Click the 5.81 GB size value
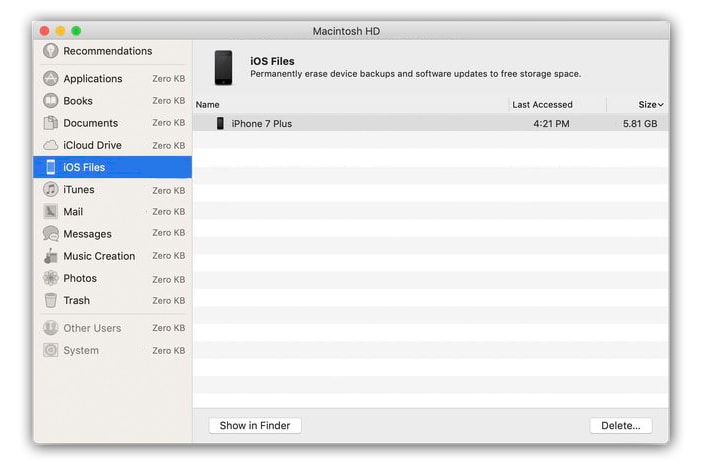The image size is (702, 466). (640, 124)
